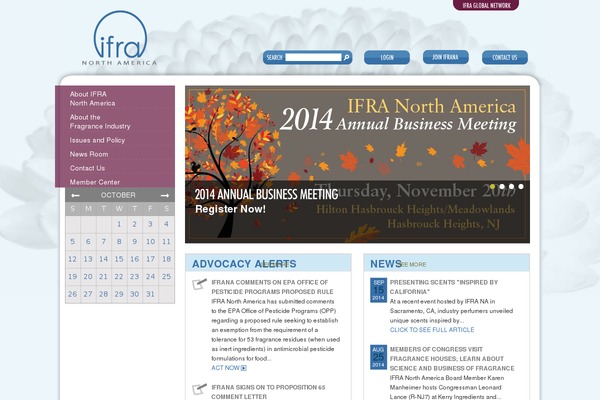Select the third carousel slide dot

tap(512, 186)
